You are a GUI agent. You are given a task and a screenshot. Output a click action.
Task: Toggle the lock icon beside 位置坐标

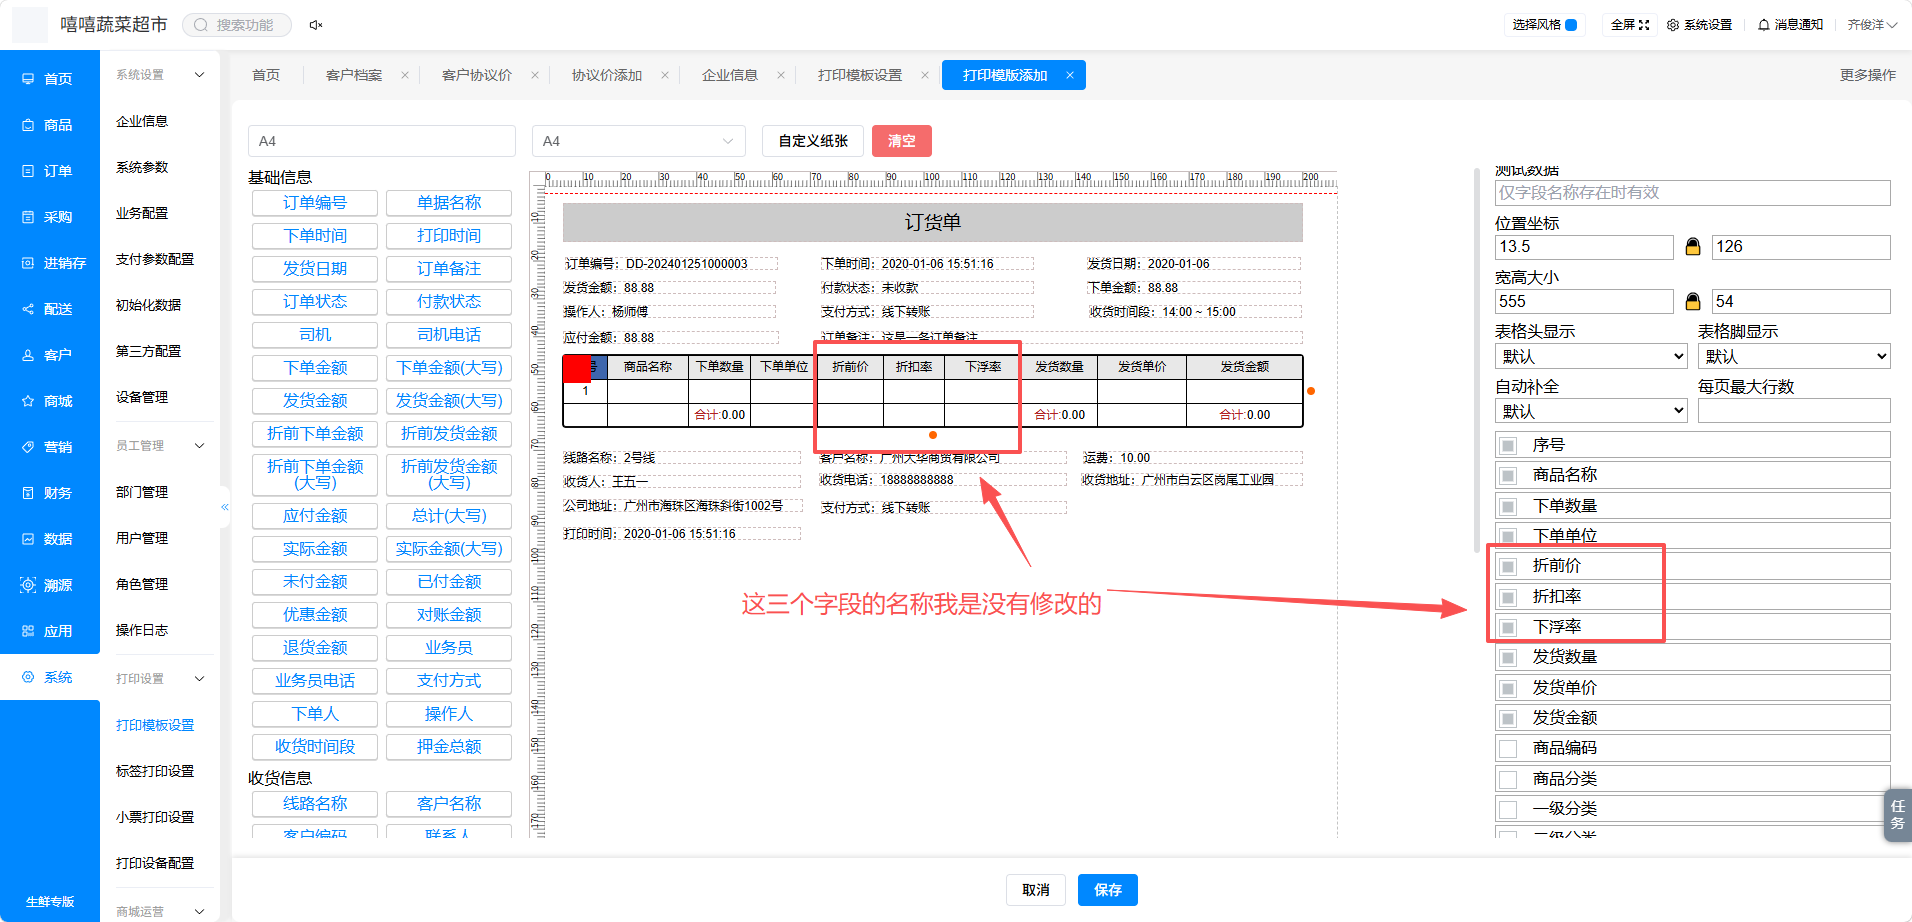(x=1693, y=246)
